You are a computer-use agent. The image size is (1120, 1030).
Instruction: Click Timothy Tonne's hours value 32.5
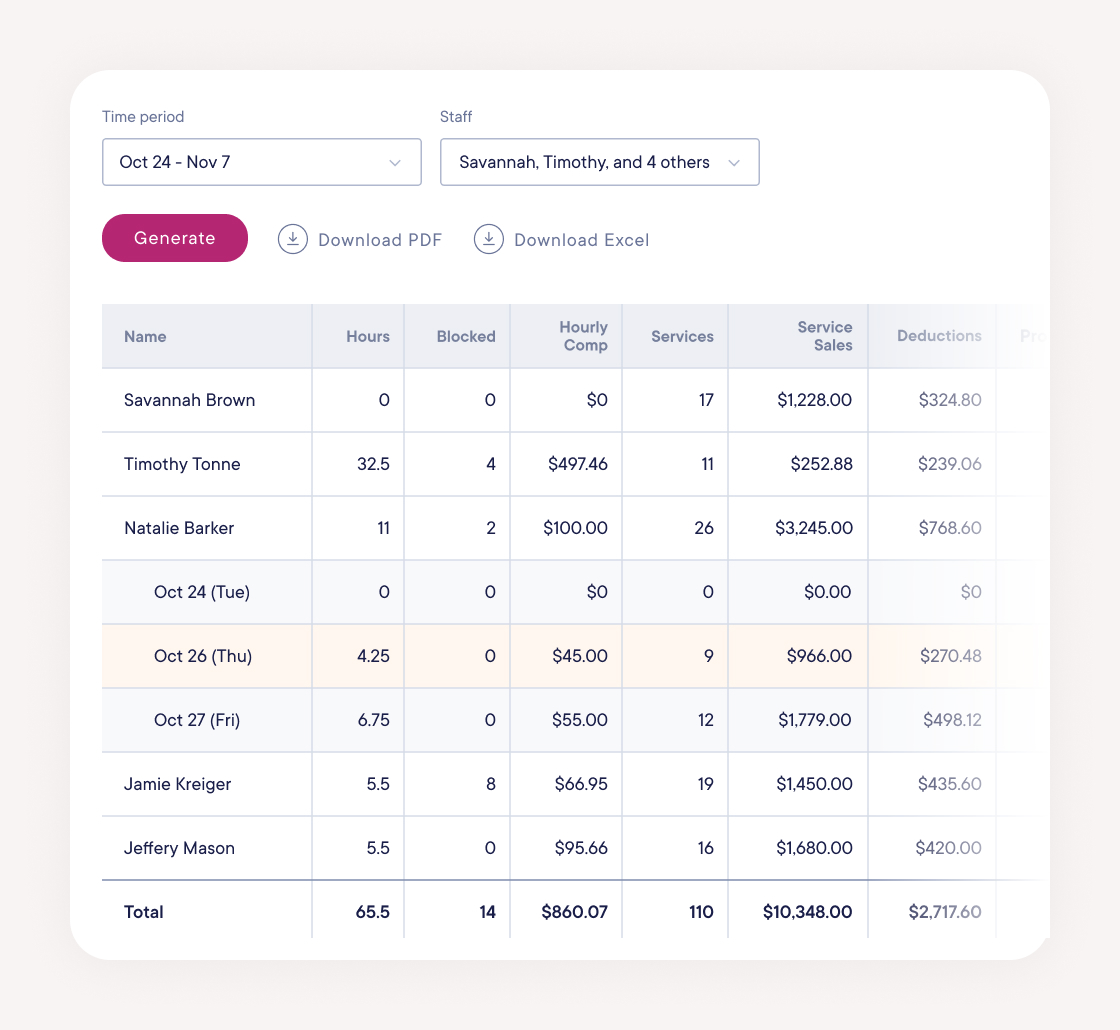(374, 464)
